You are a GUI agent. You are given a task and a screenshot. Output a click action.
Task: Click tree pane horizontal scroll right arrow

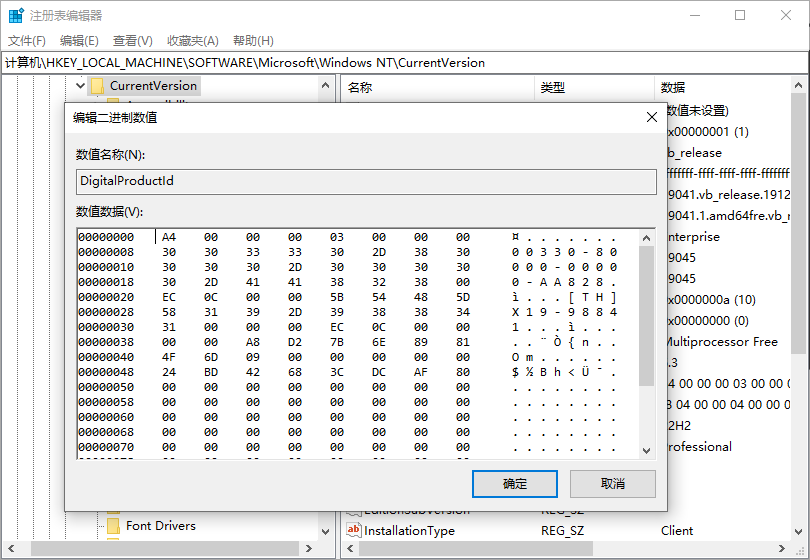309,548
